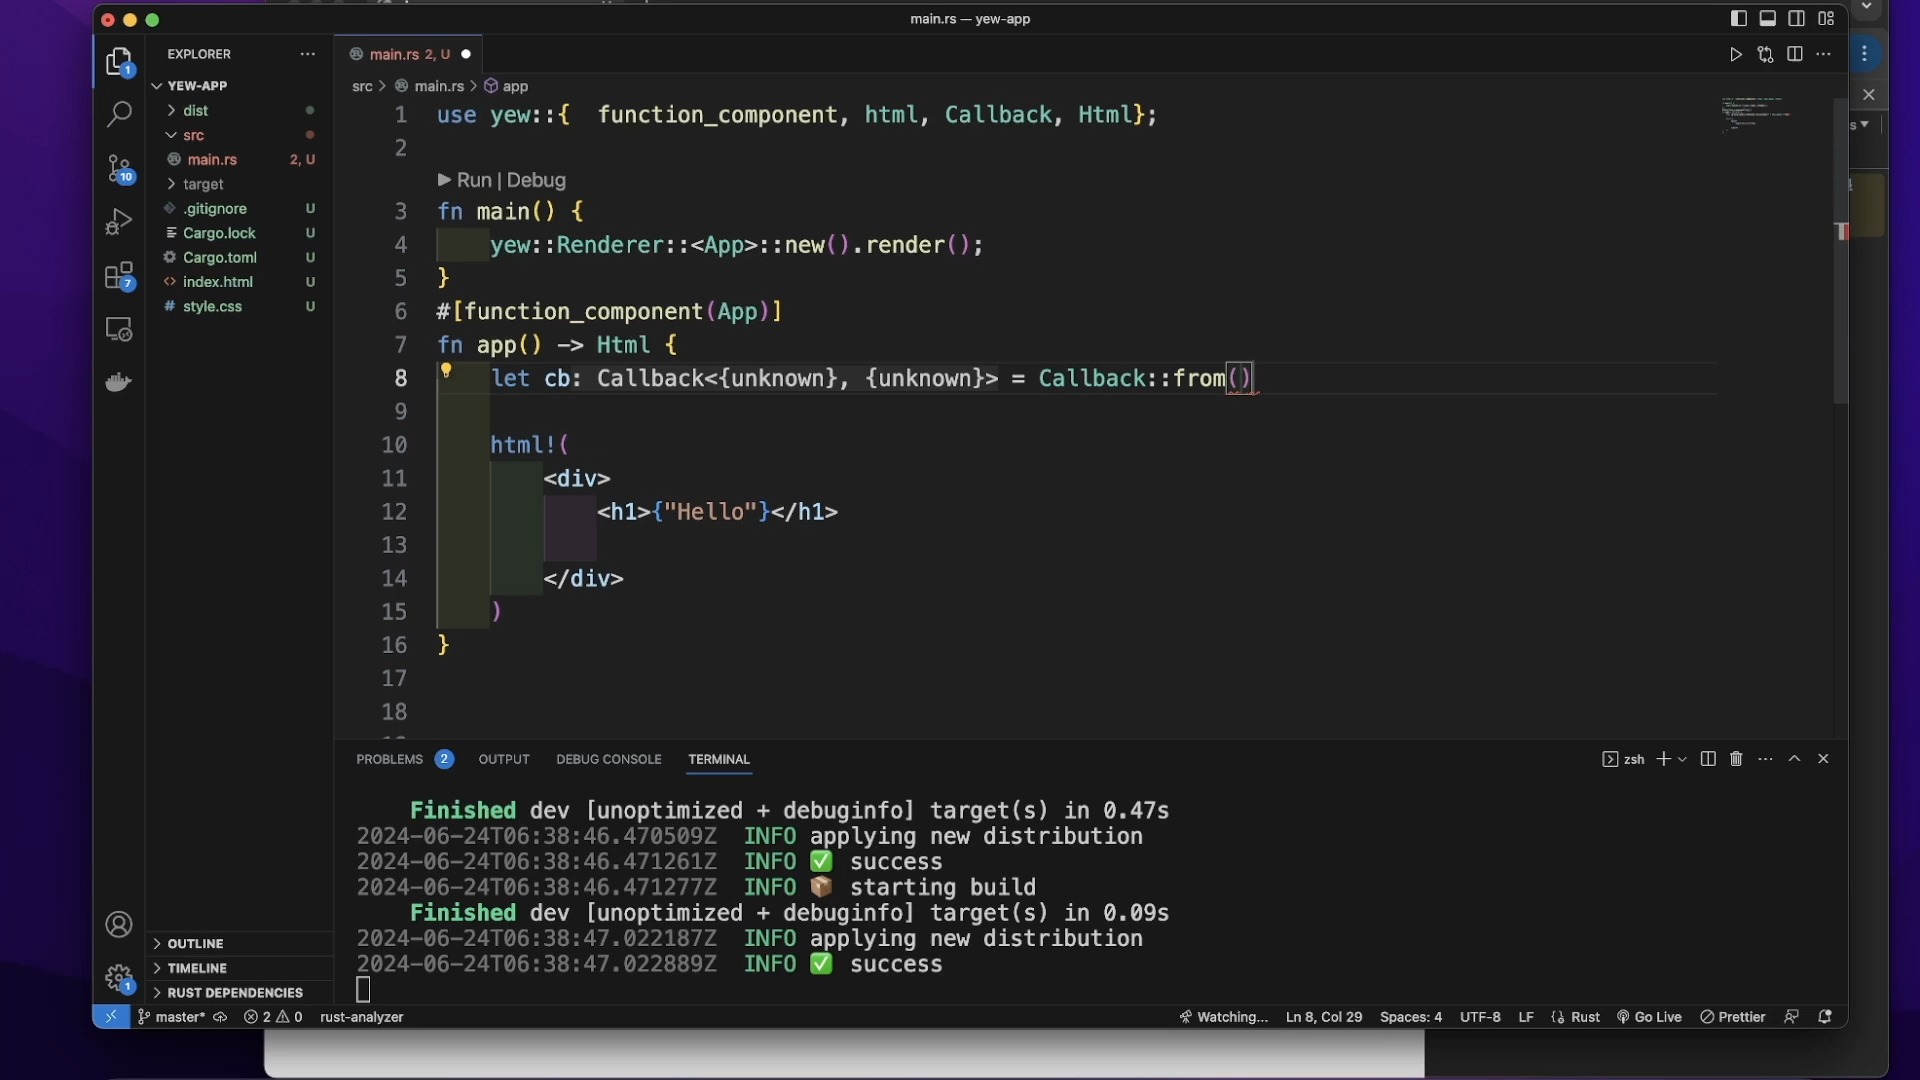Toggle secondary side bar layout button

point(1797,19)
